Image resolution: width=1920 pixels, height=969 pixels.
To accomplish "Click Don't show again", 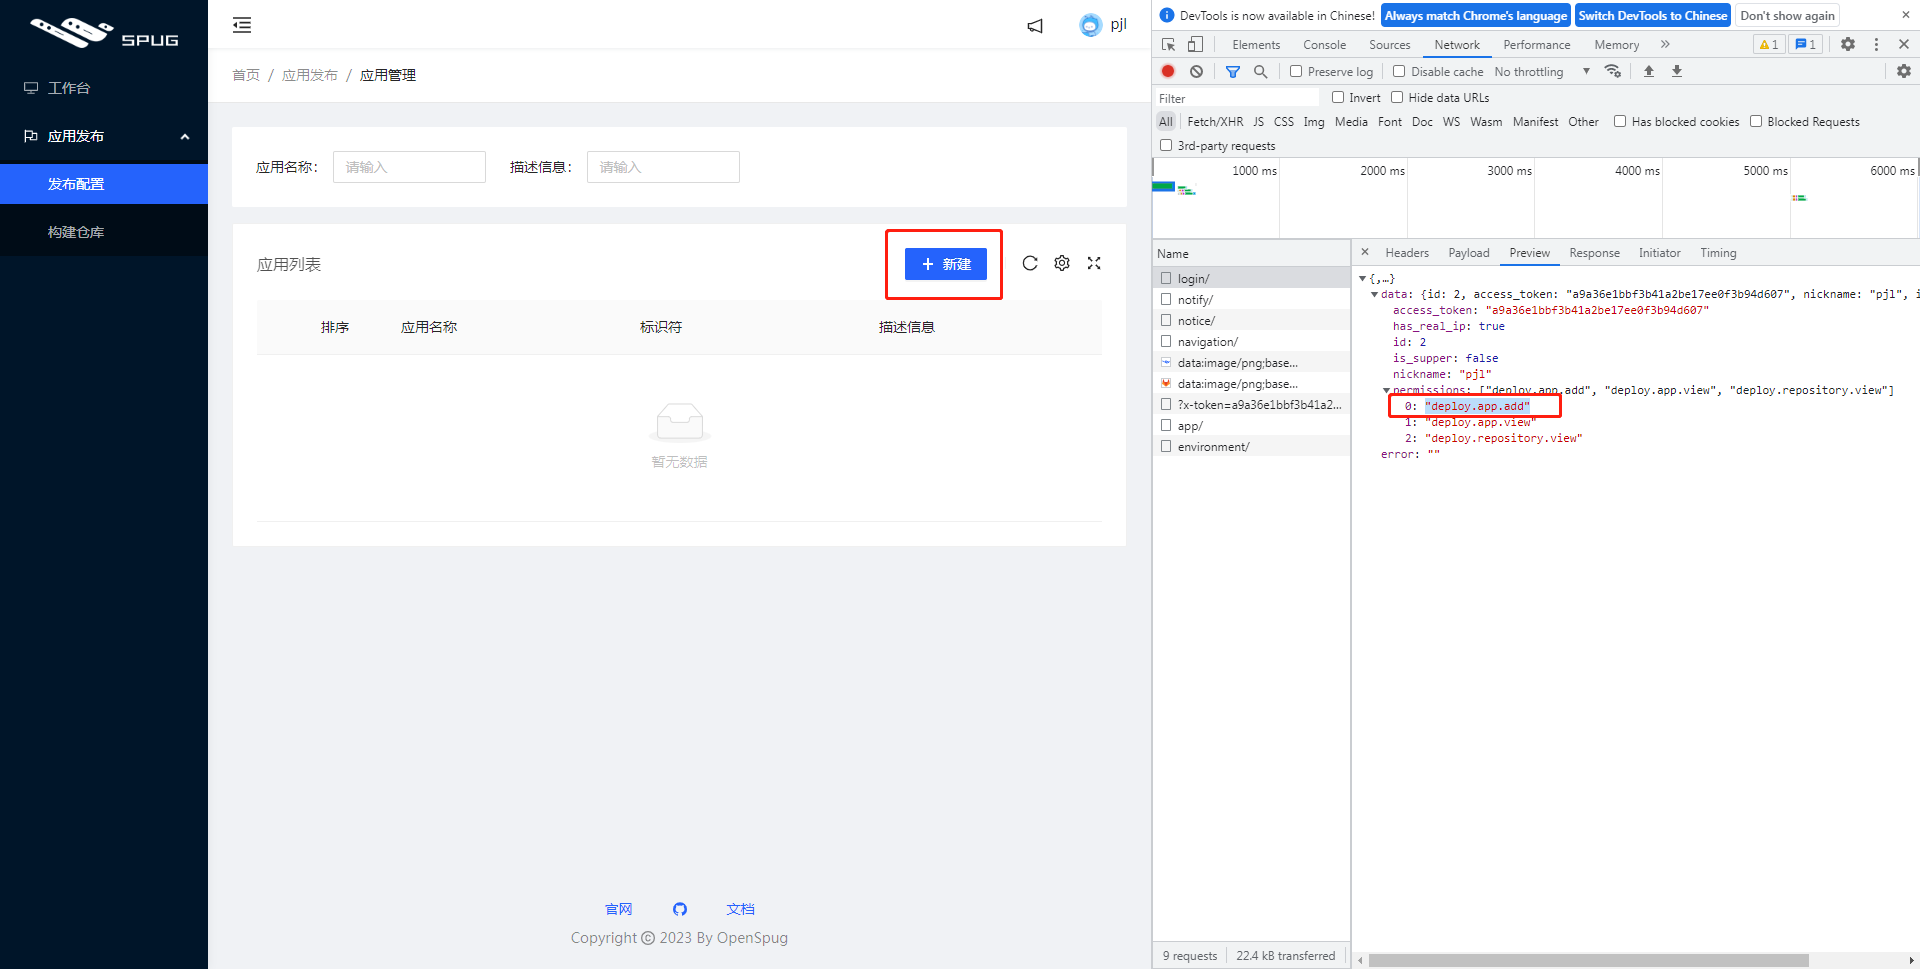I will pyautogui.click(x=1787, y=15).
